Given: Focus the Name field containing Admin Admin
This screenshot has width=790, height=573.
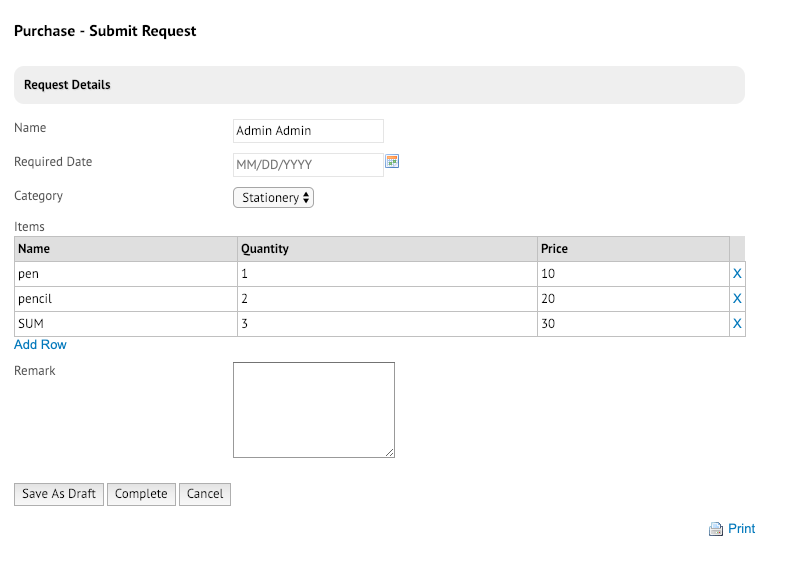Looking at the screenshot, I should [308, 131].
